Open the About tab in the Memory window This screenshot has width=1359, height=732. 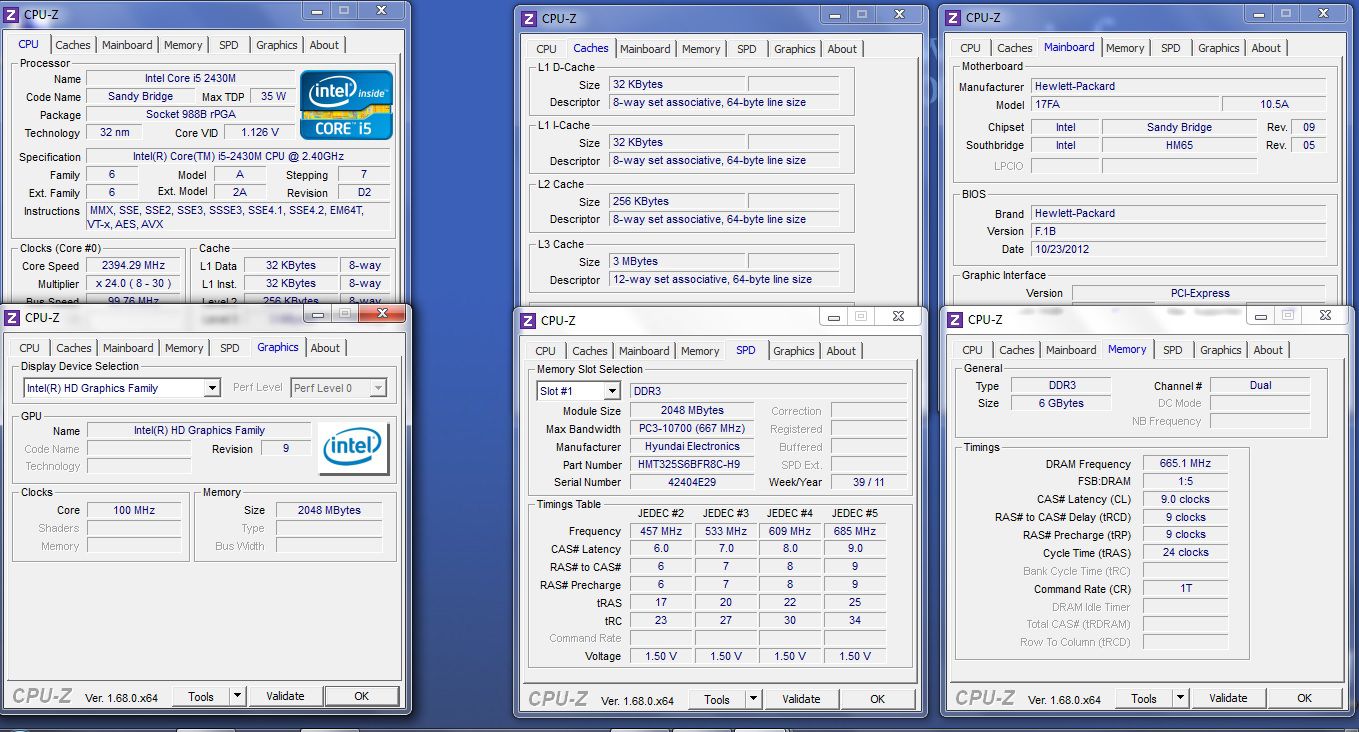tap(1268, 350)
